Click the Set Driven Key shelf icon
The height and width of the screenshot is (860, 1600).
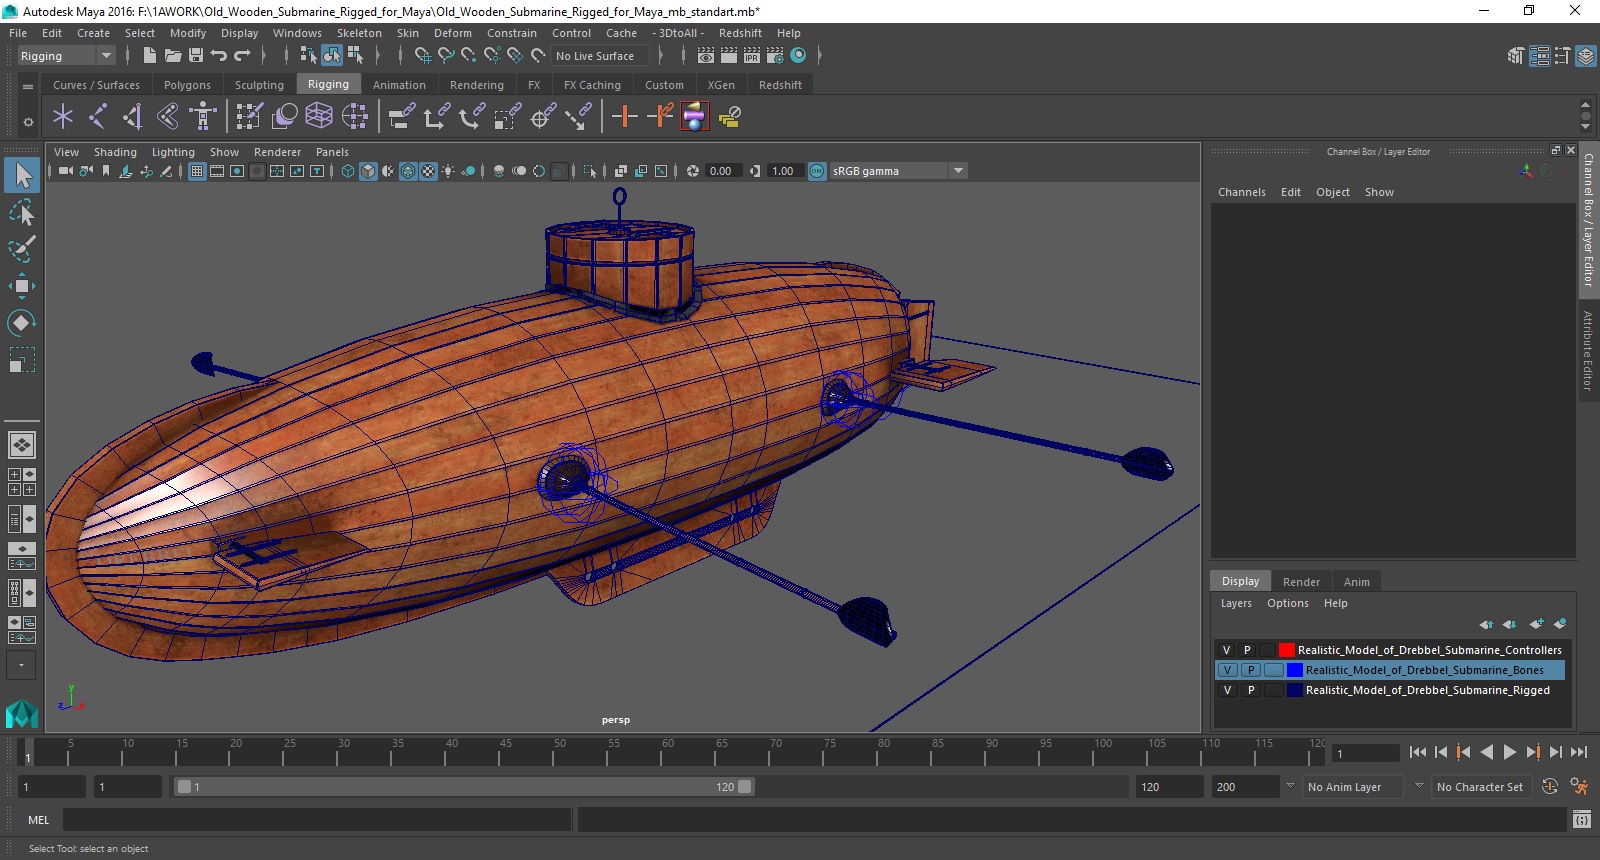click(x=660, y=117)
